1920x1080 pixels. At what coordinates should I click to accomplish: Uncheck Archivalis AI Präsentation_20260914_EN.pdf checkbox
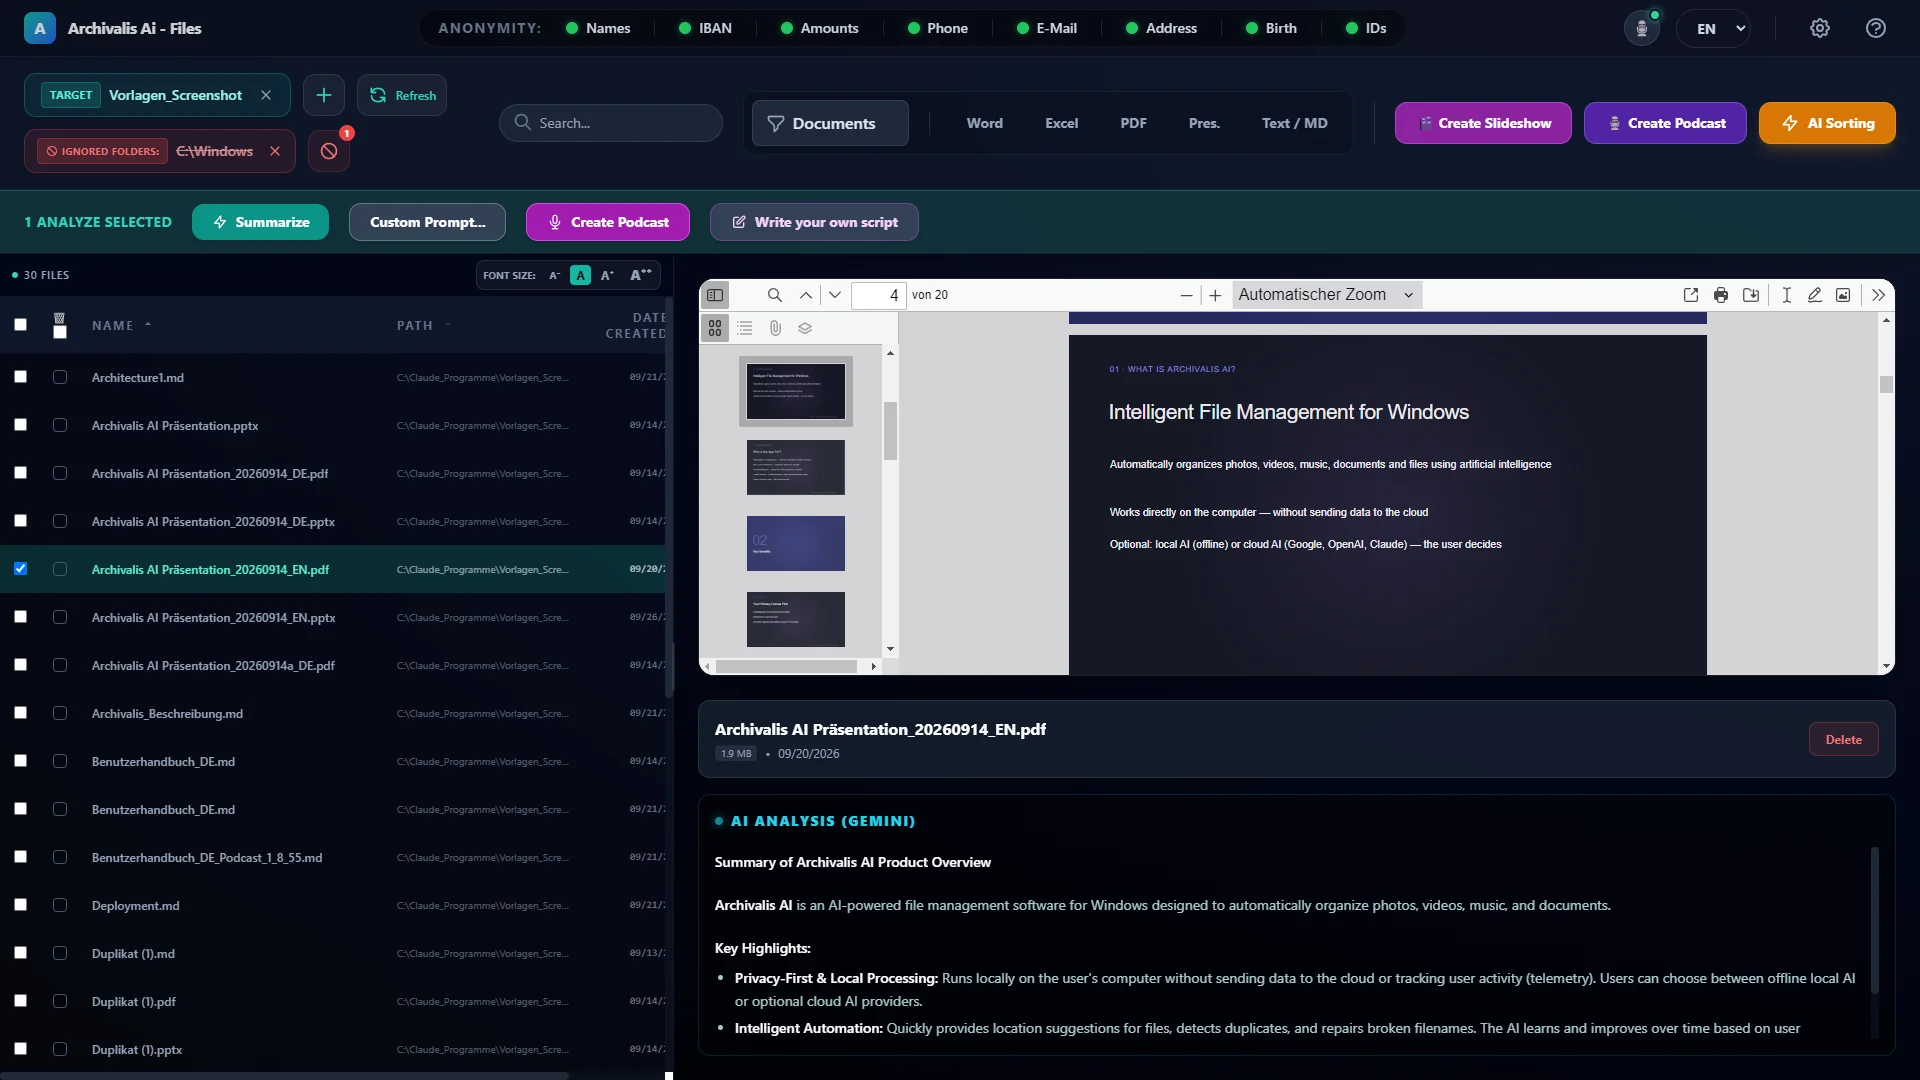coord(20,569)
